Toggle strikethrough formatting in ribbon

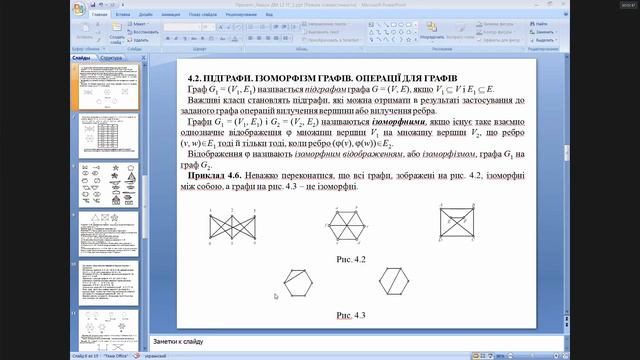[x=193, y=39]
